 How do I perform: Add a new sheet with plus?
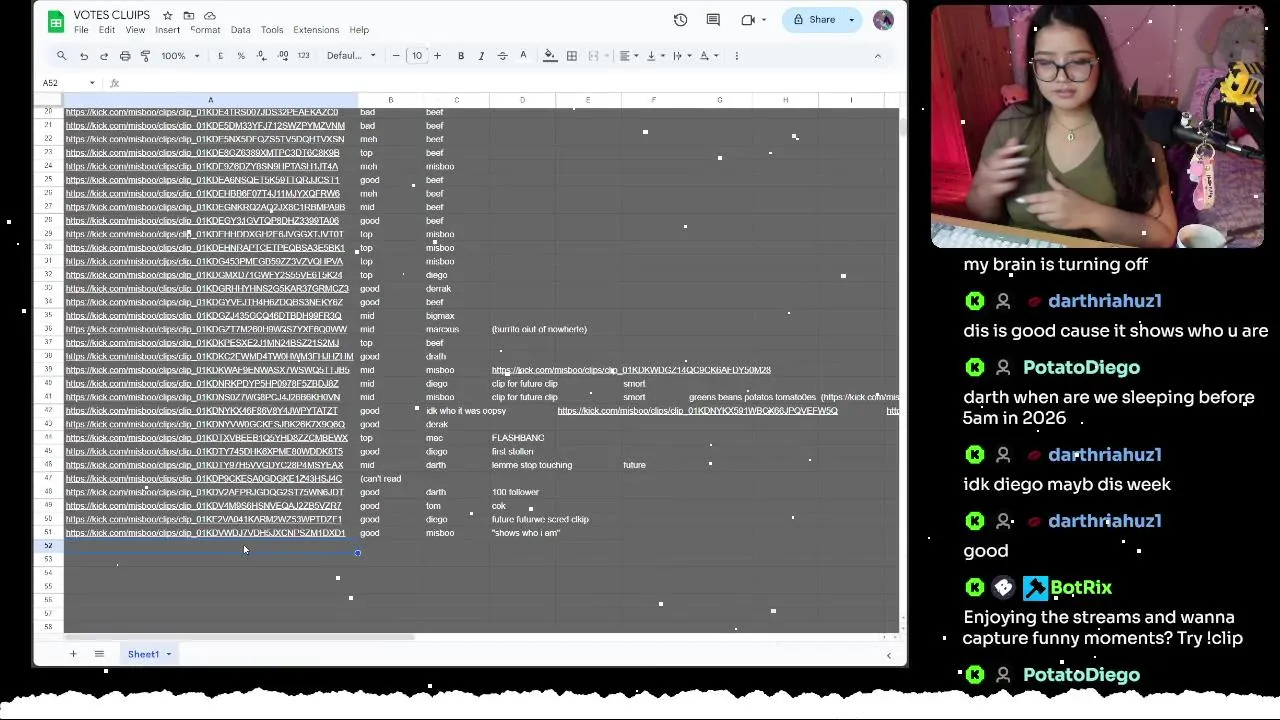[73, 654]
